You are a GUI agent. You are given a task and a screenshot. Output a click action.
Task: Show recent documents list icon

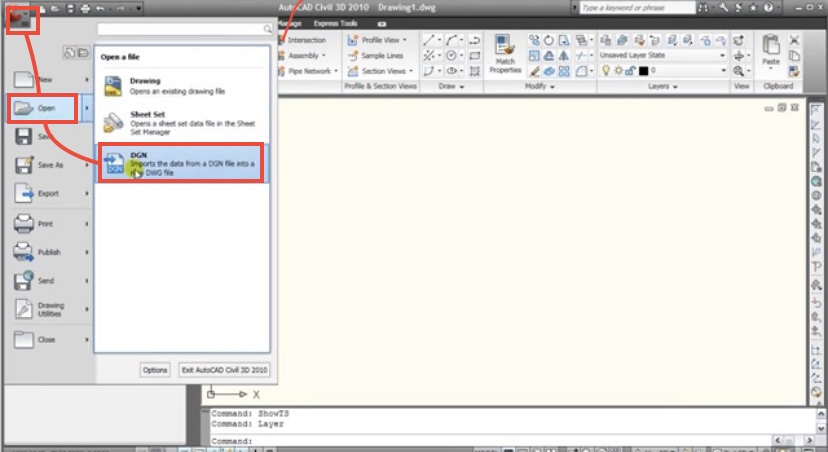70,52
